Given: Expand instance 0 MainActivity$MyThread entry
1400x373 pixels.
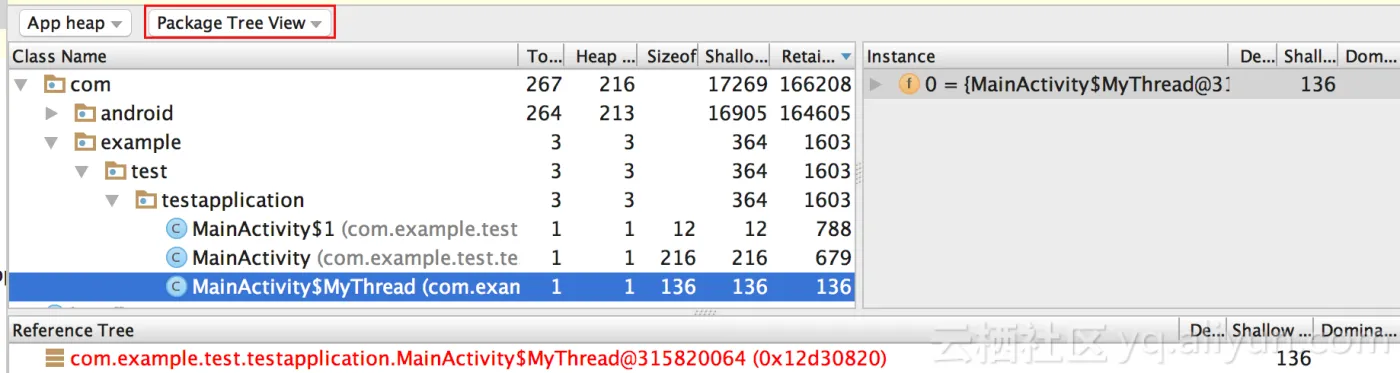Looking at the screenshot, I should [876, 85].
